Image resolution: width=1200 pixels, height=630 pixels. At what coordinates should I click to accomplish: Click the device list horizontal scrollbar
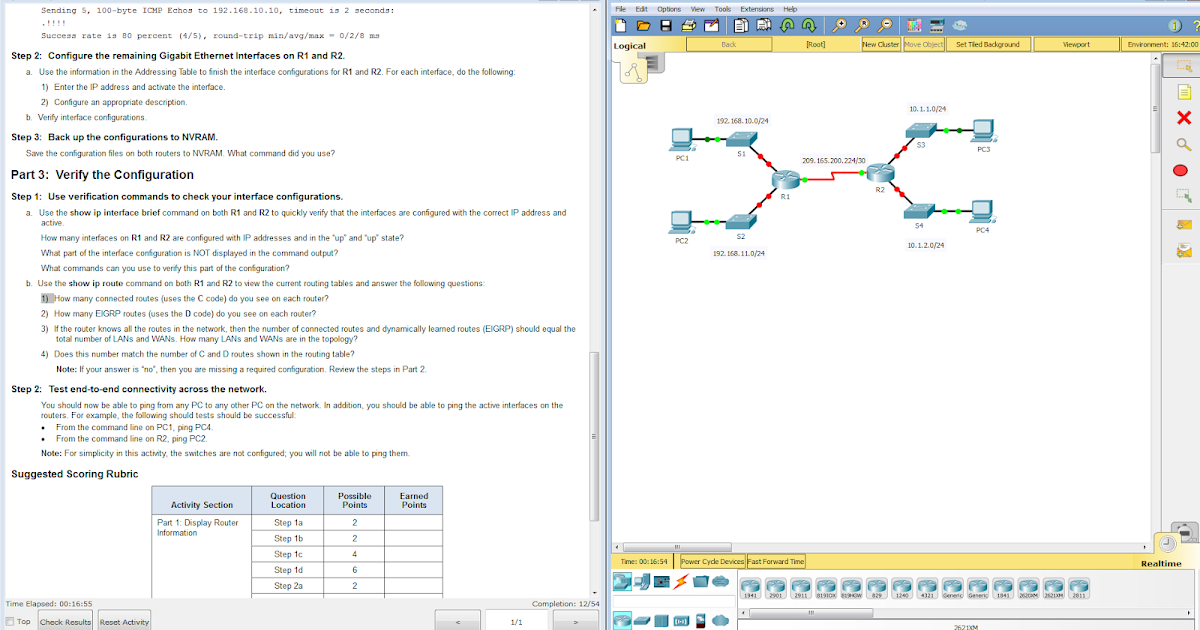click(811, 612)
